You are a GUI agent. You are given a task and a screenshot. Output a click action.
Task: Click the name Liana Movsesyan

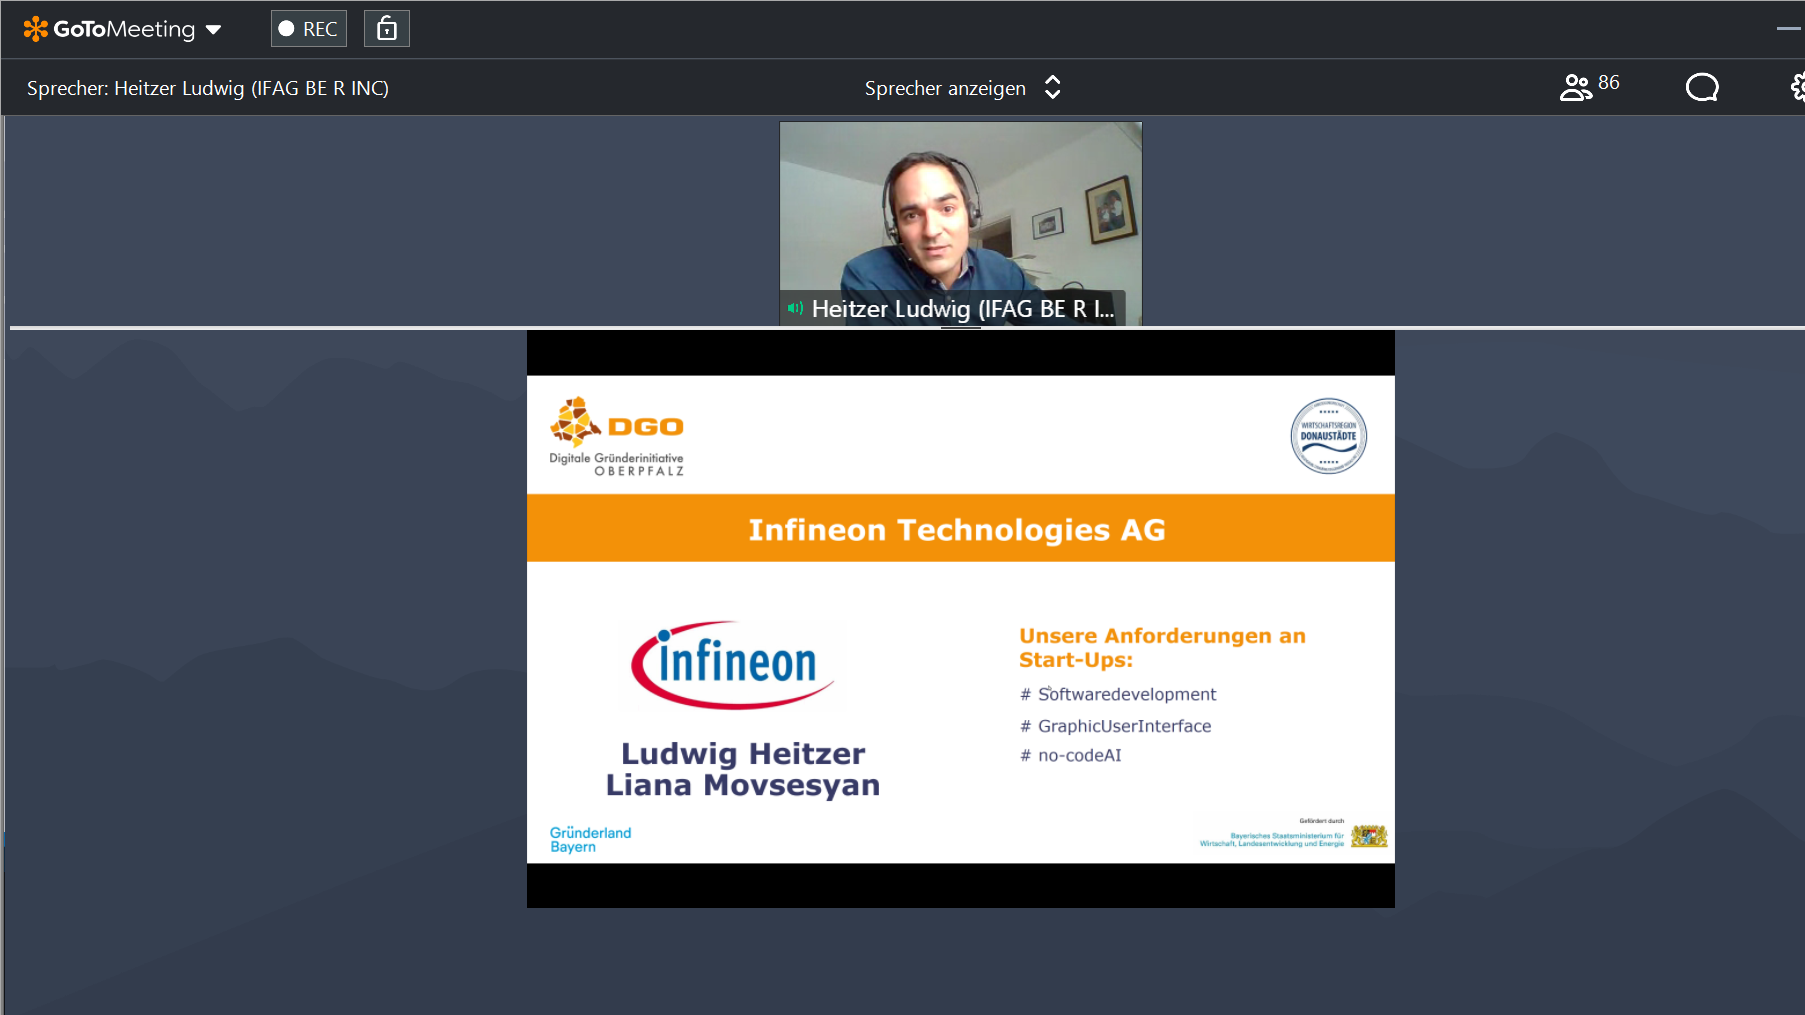click(x=743, y=785)
